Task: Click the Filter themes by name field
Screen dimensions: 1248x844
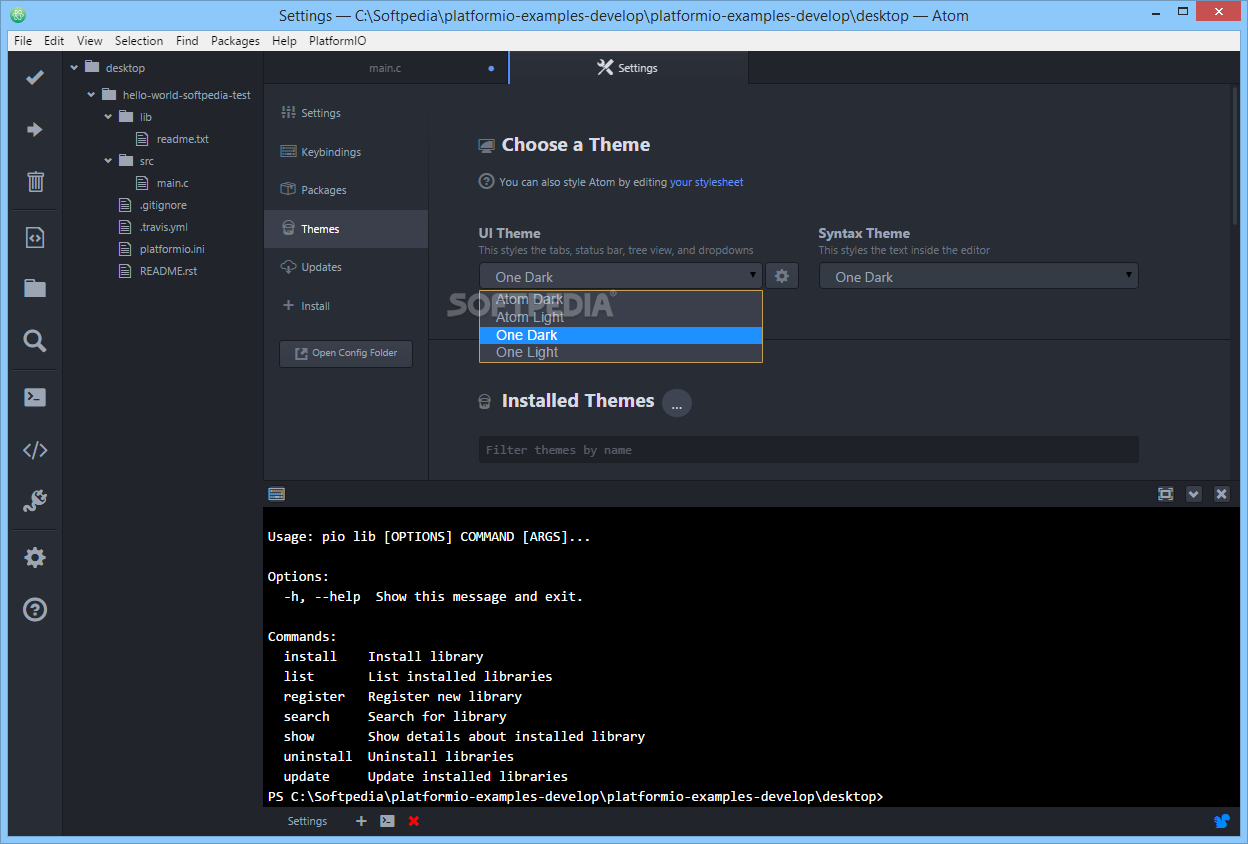Action: (808, 450)
